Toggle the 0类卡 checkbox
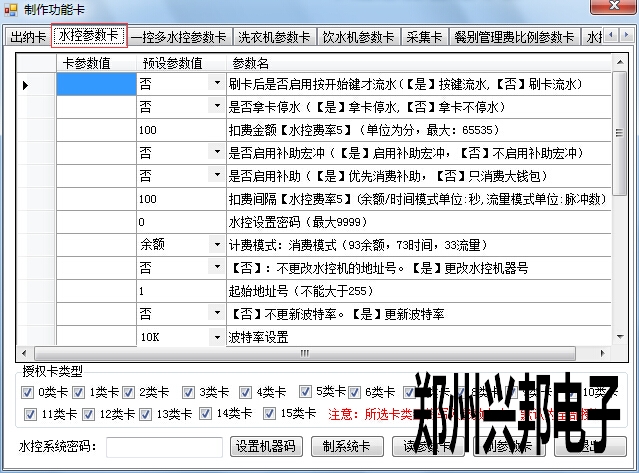This screenshot has height=473, width=639. pos(27,392)
